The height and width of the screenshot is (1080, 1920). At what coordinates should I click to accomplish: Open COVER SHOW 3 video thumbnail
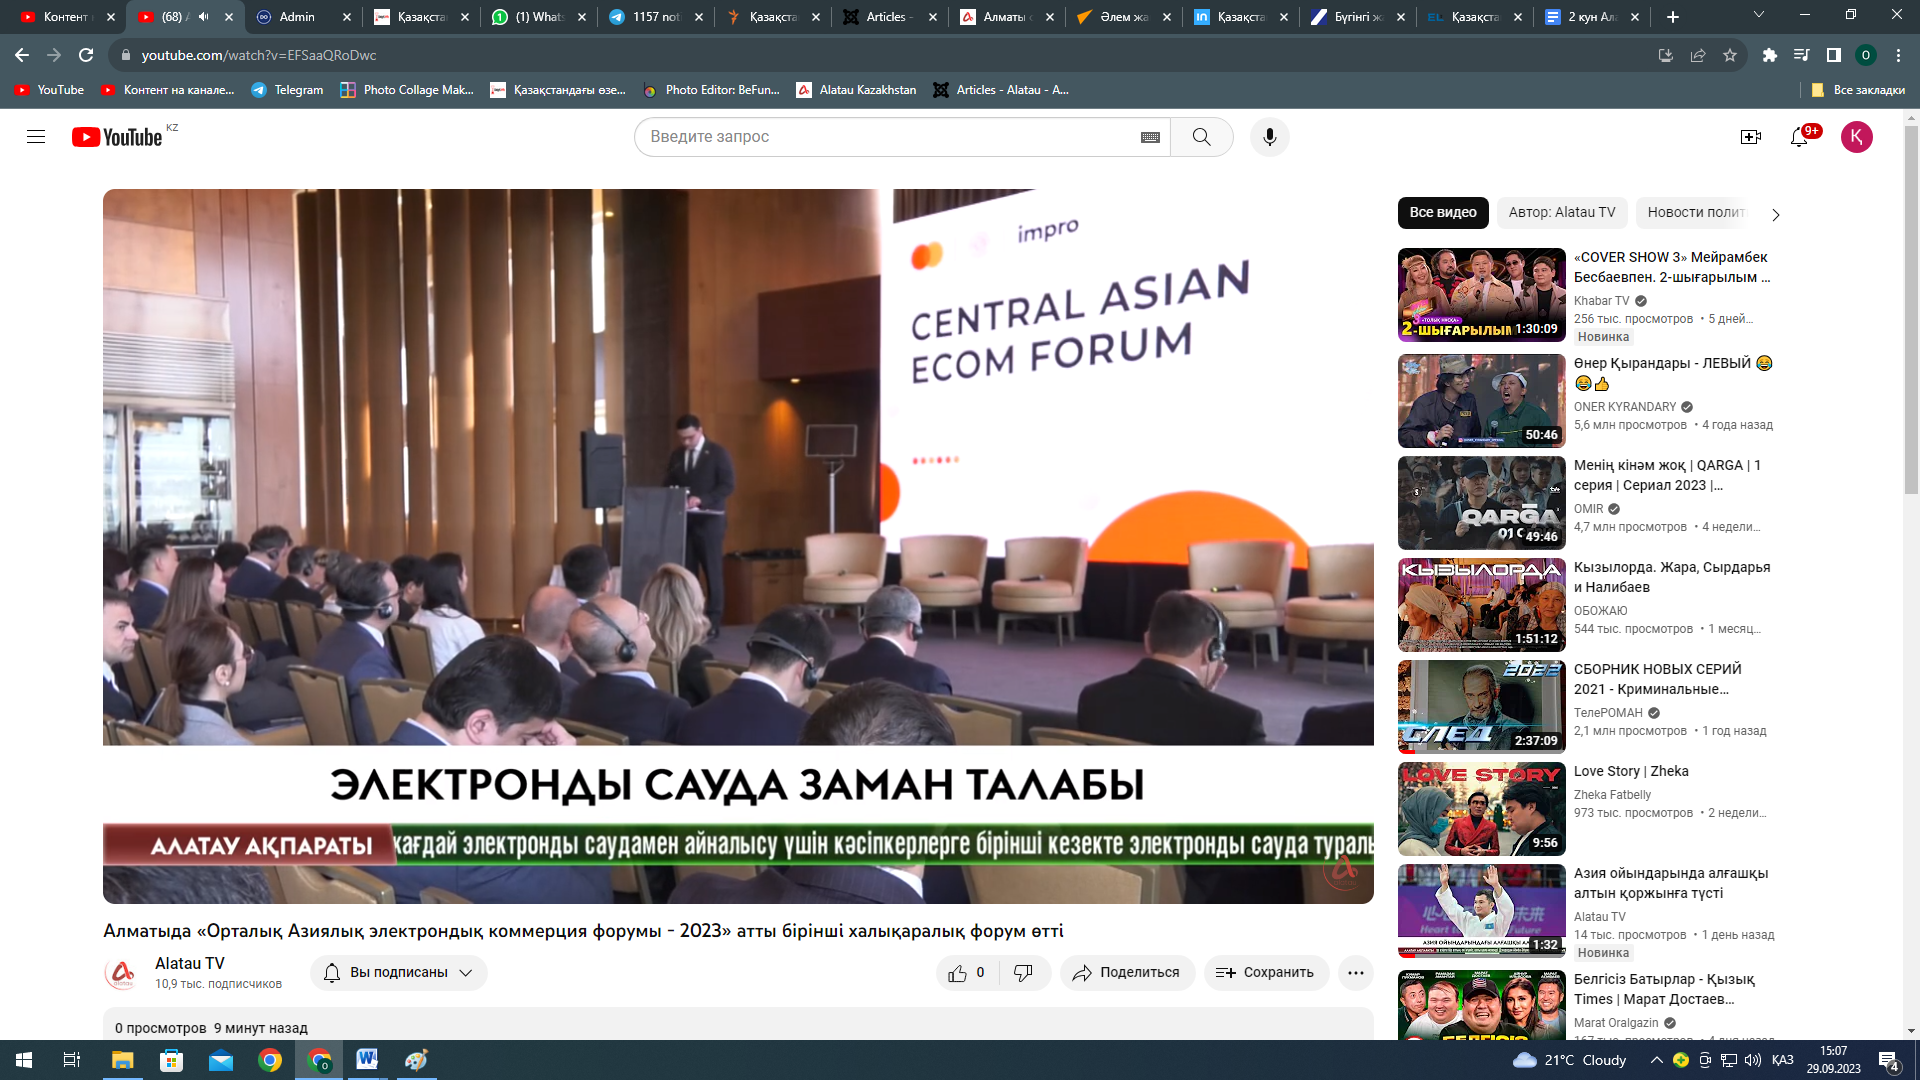pyautogui.click(x=1481, y=295)
